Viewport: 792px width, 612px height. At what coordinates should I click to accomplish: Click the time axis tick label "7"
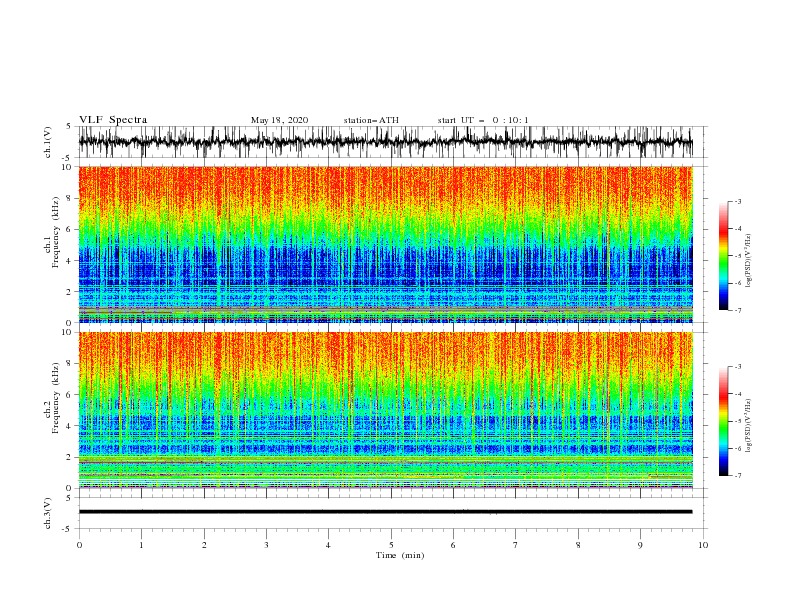click(x=516, y=545)
